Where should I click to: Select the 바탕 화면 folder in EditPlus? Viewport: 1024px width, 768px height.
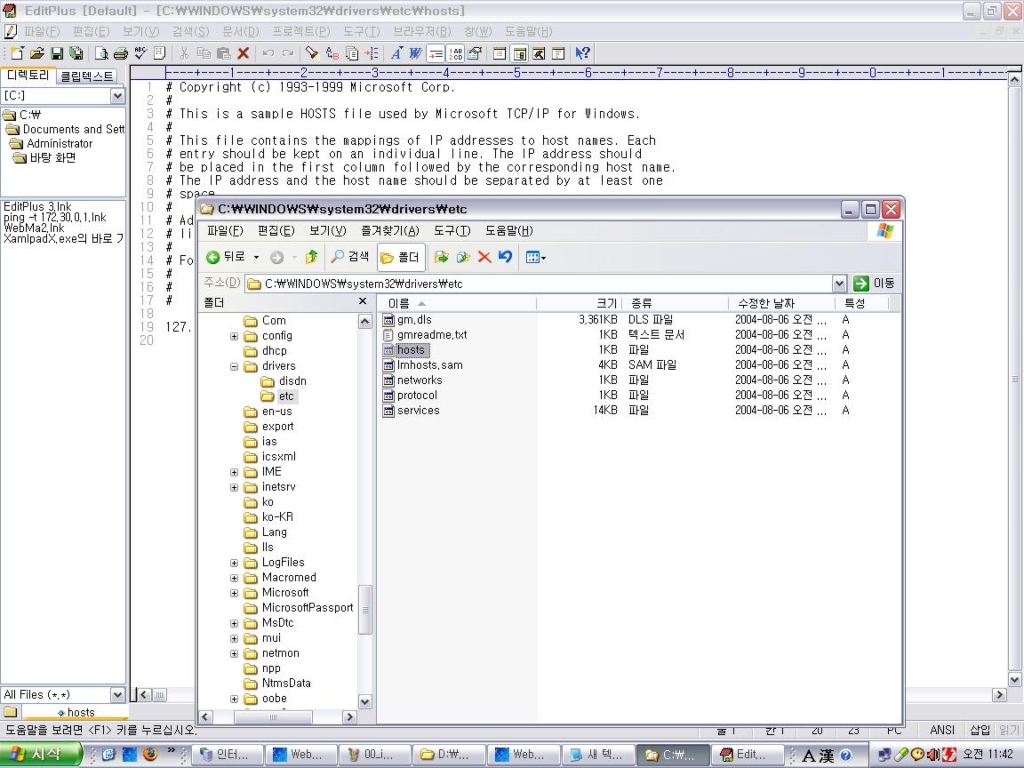tap(52, 158)
